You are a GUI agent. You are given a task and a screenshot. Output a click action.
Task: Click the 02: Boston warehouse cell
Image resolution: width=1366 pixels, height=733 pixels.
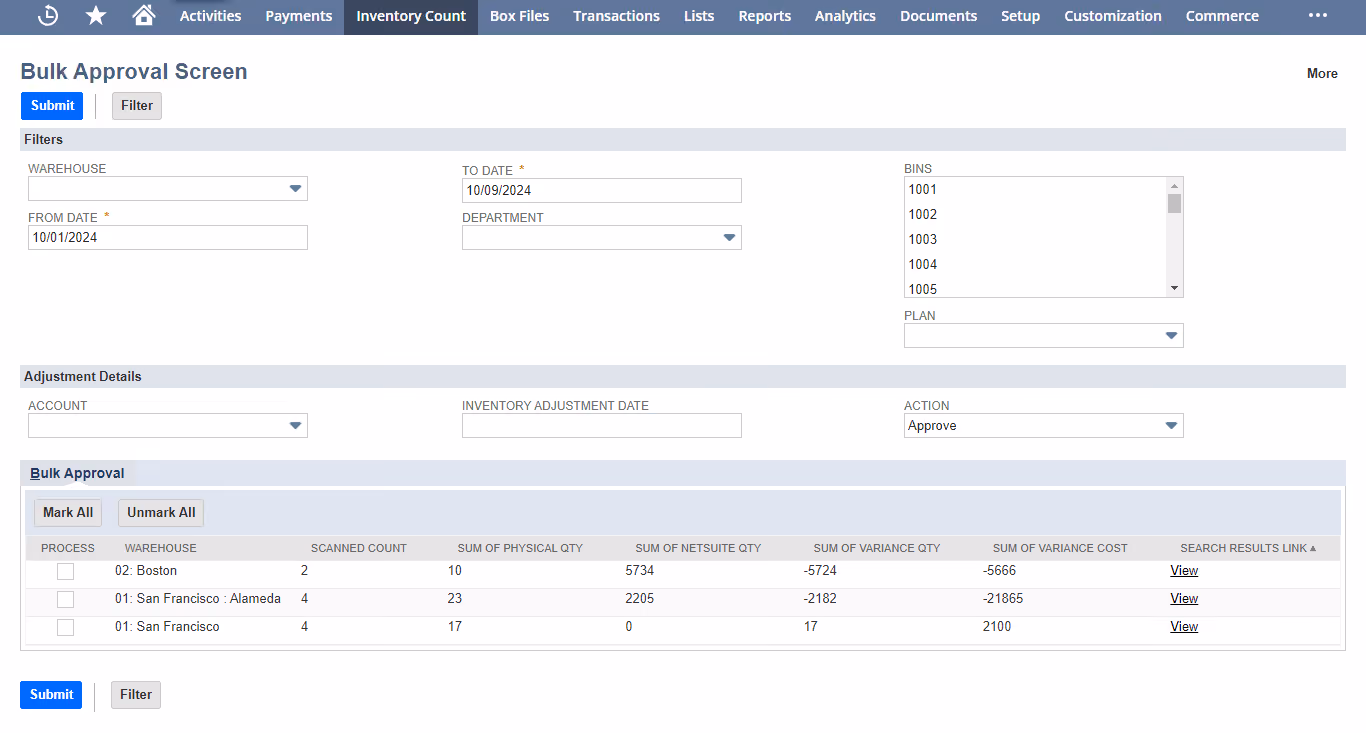click(146, 571)
